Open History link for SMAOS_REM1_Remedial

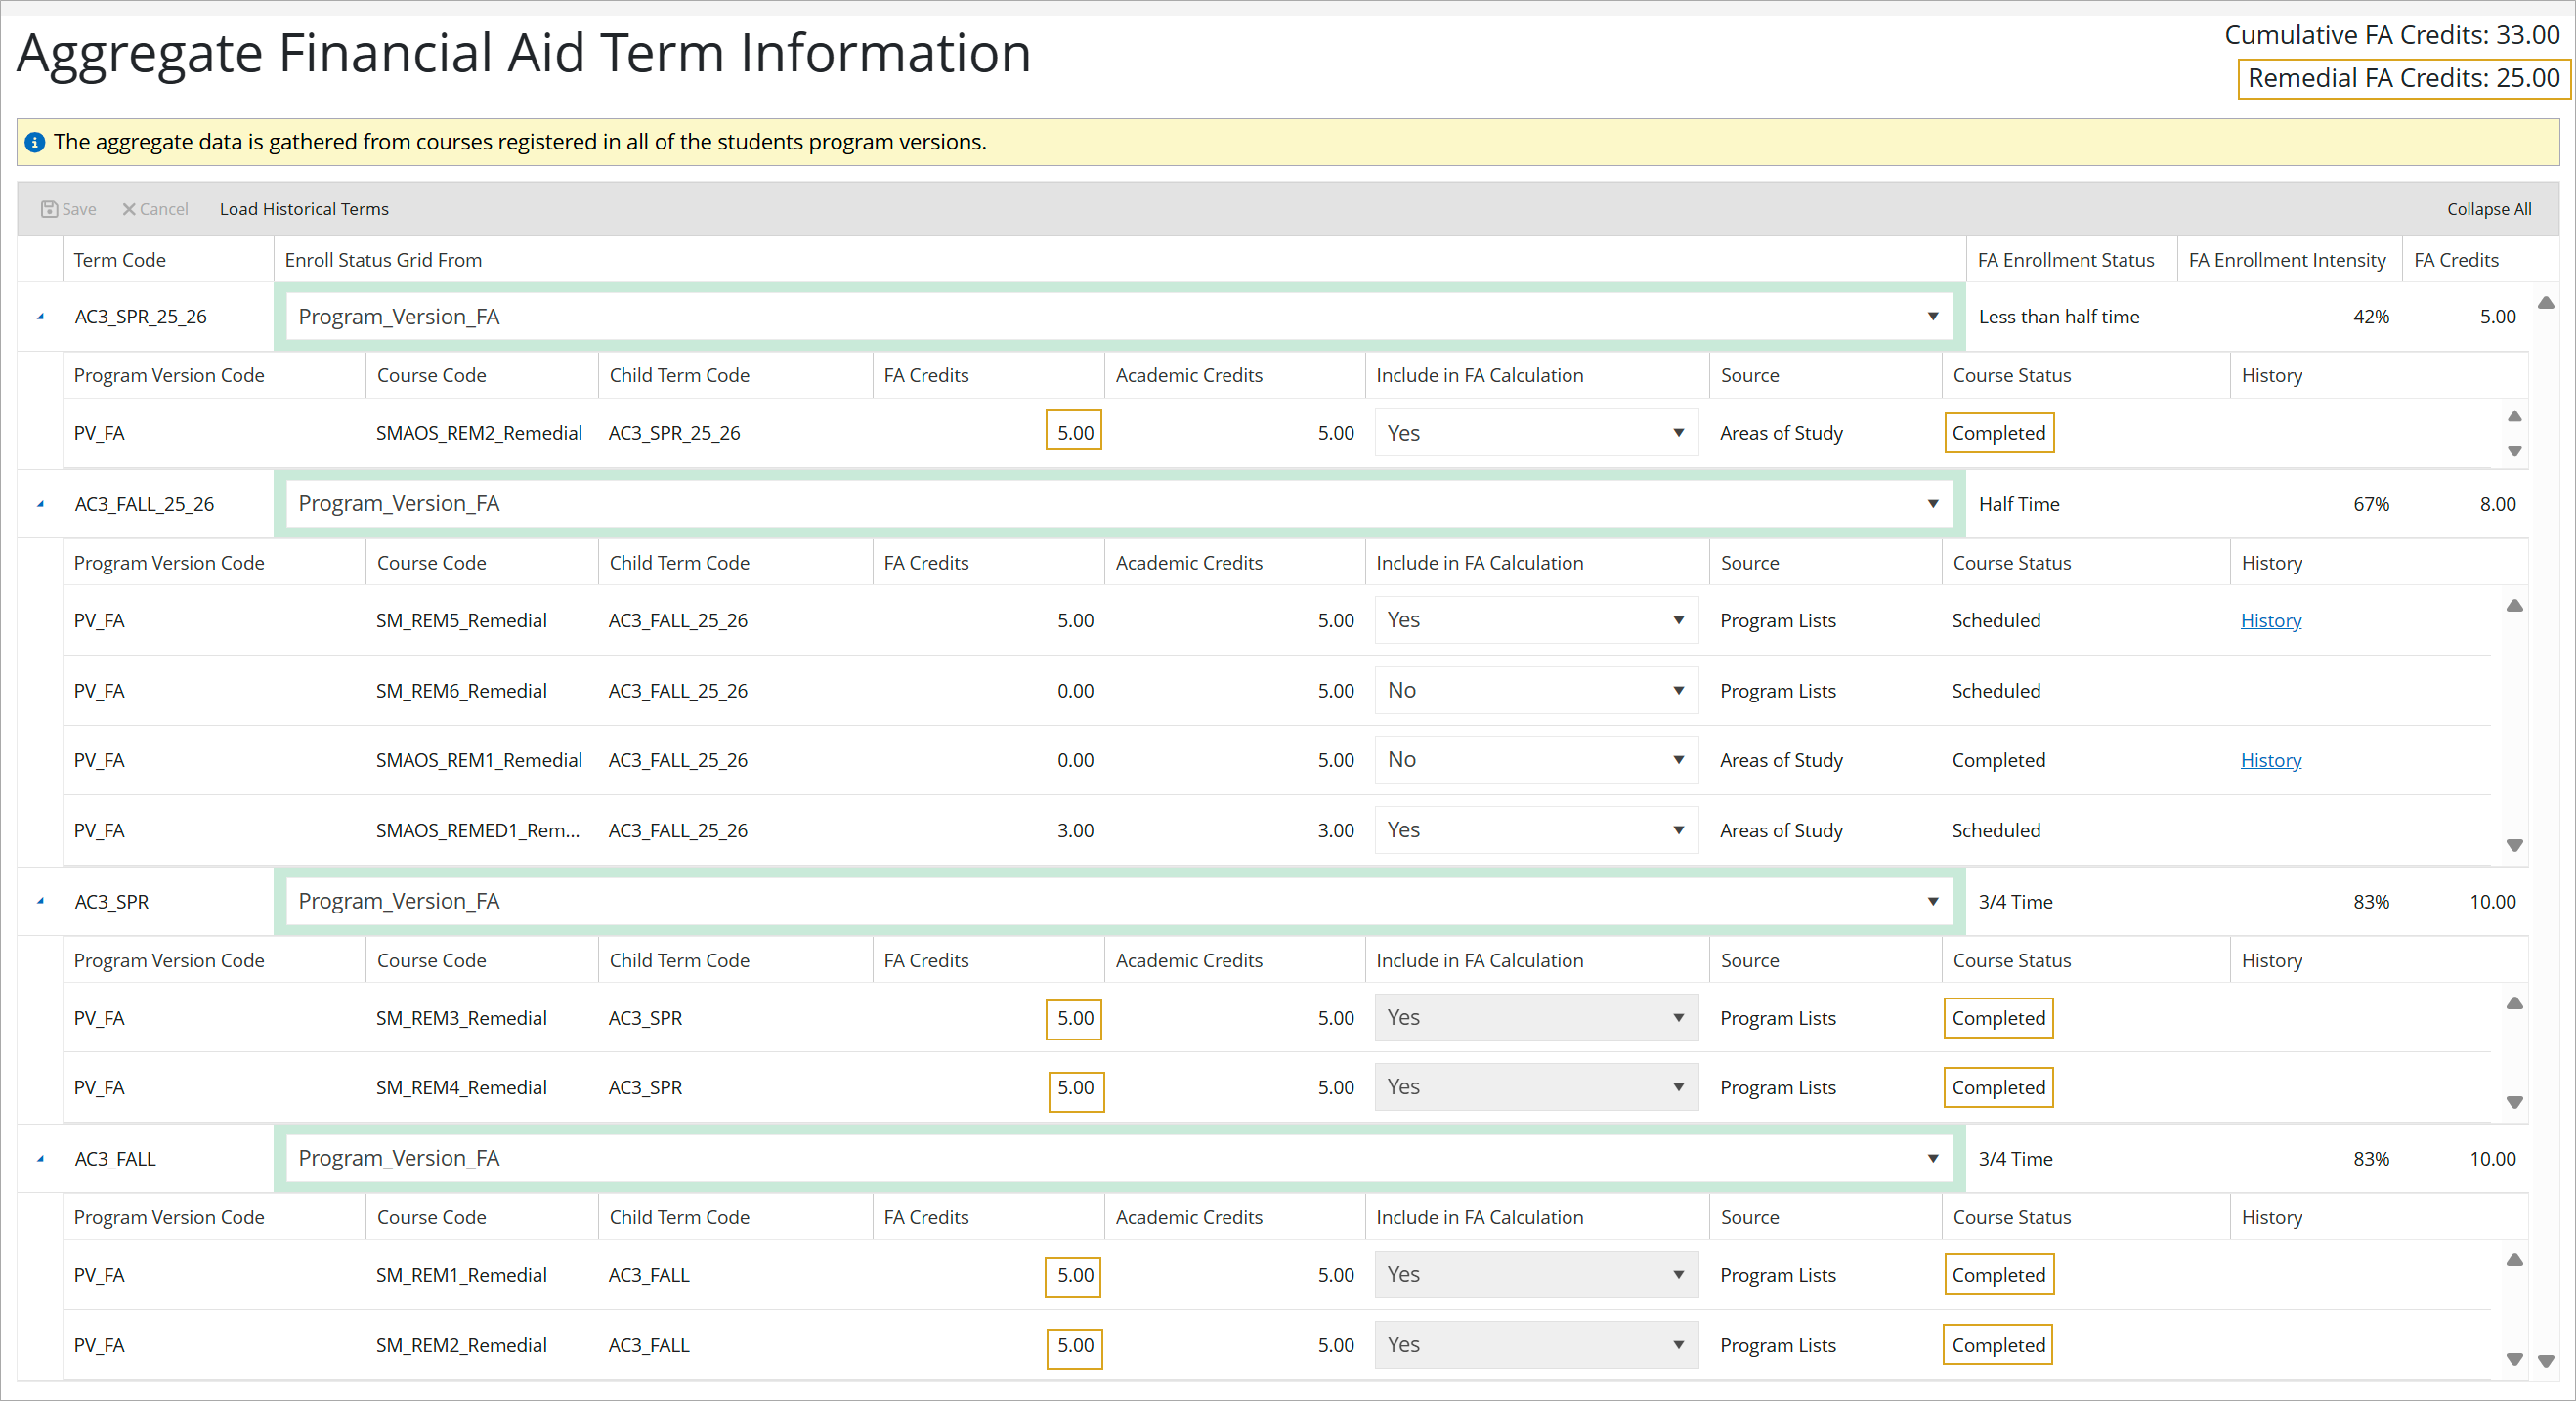pos(2270,760)
